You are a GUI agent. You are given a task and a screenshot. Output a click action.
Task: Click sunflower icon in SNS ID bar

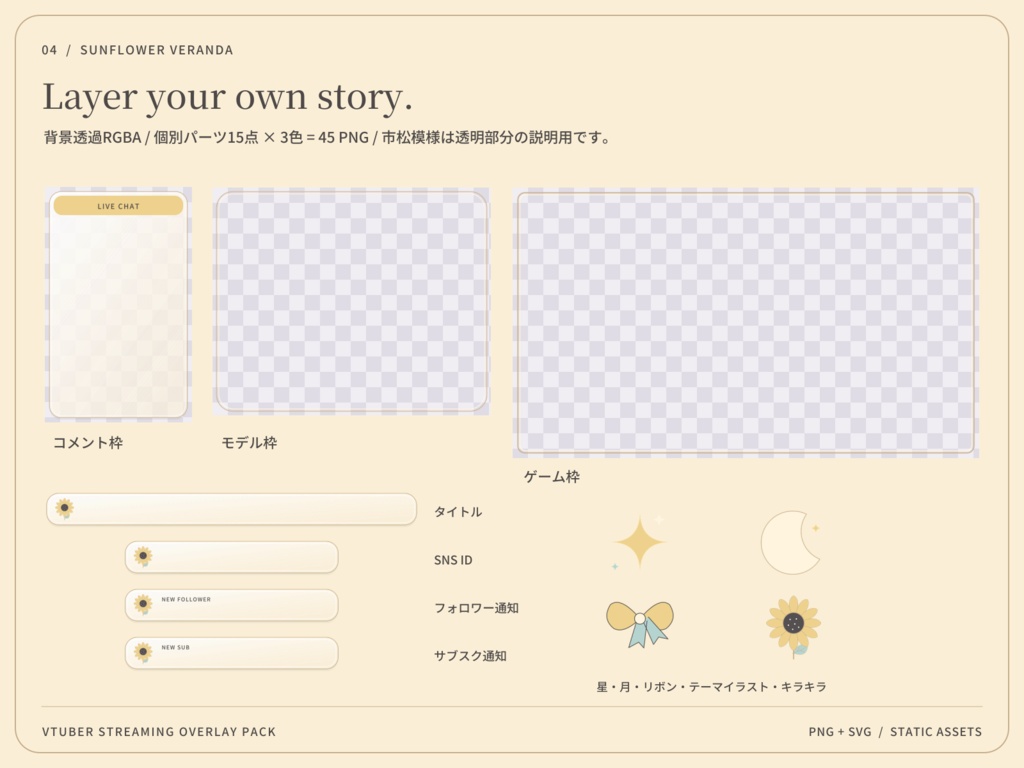[x=143, y=556]
